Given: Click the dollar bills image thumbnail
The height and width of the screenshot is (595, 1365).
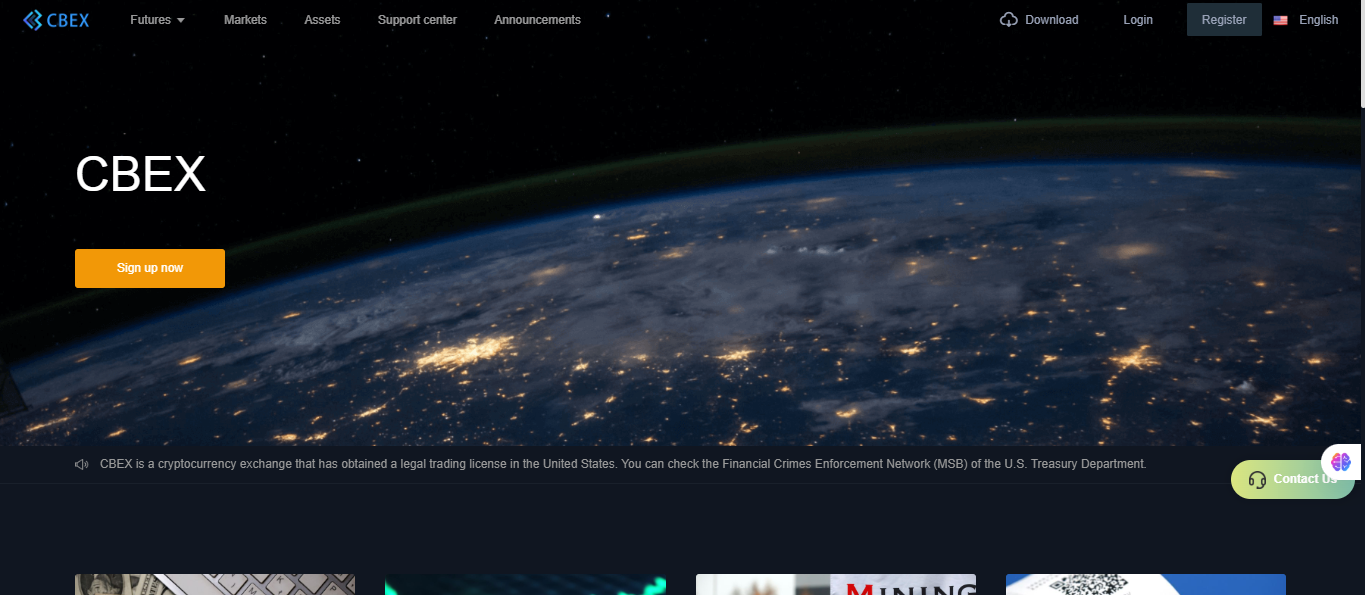Looking at the screenshot, I should pos(214,585).
